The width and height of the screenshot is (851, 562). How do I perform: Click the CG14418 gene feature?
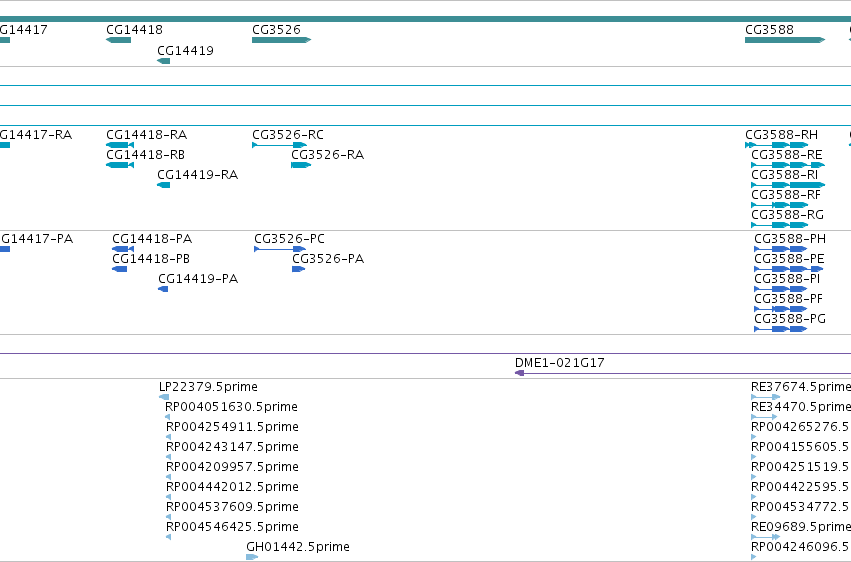click(118, 40)
